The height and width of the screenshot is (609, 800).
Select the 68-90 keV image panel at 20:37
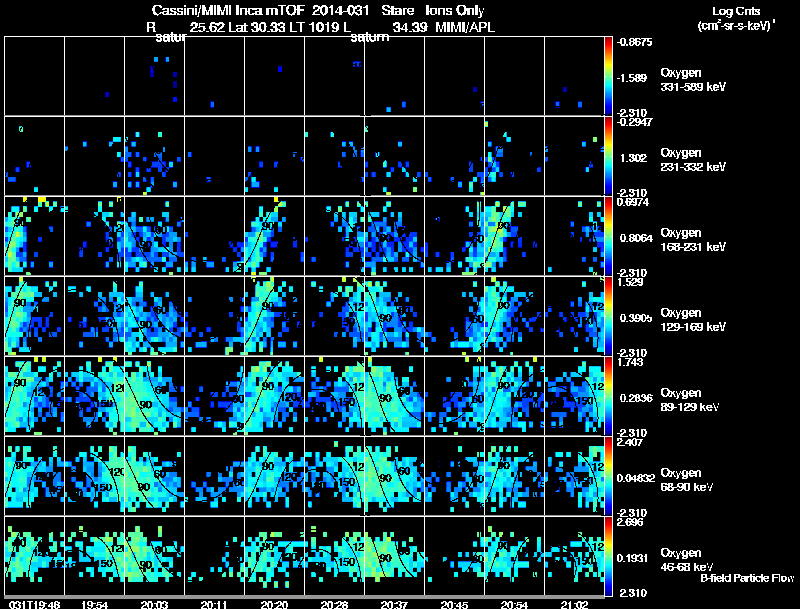click(x=394, y=476)
